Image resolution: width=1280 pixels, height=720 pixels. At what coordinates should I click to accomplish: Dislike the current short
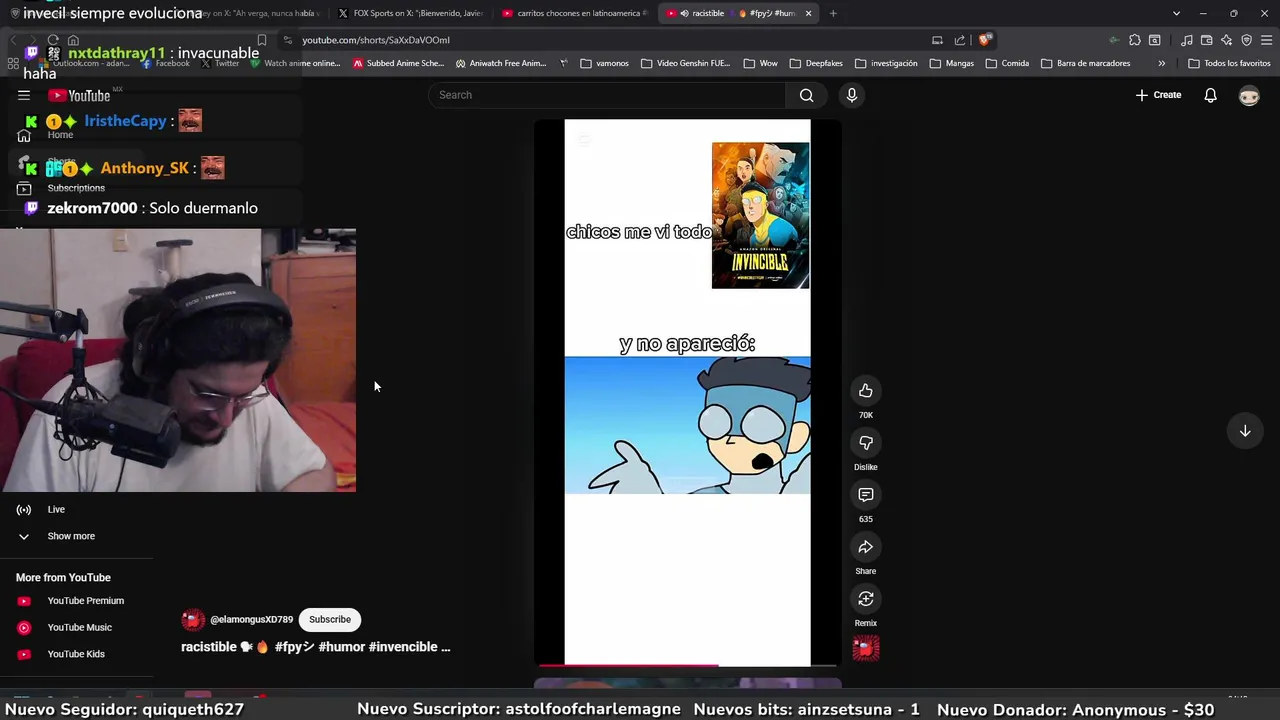866,443
